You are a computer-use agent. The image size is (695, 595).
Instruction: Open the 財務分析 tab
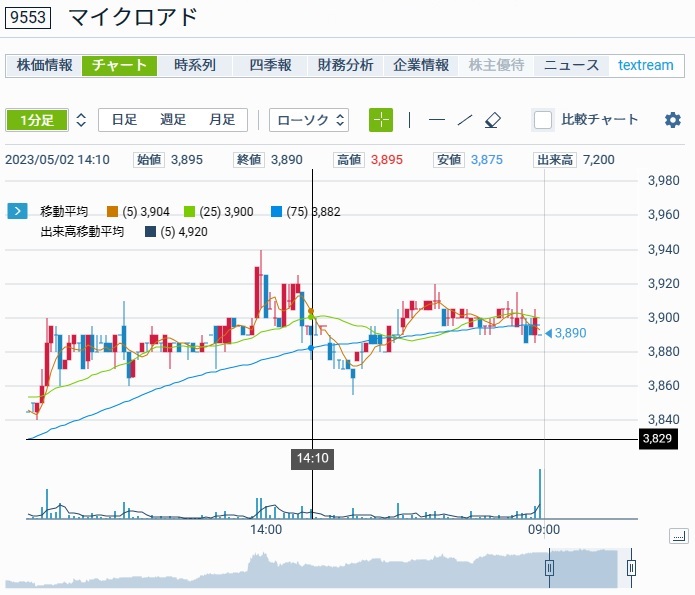click(x=345, y=65)
